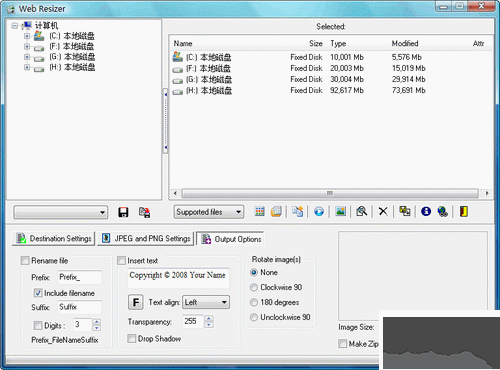The width and height of the screenshot is (500, 370).
Task: Switch to the Output Options tab
Action: [230, 239]
